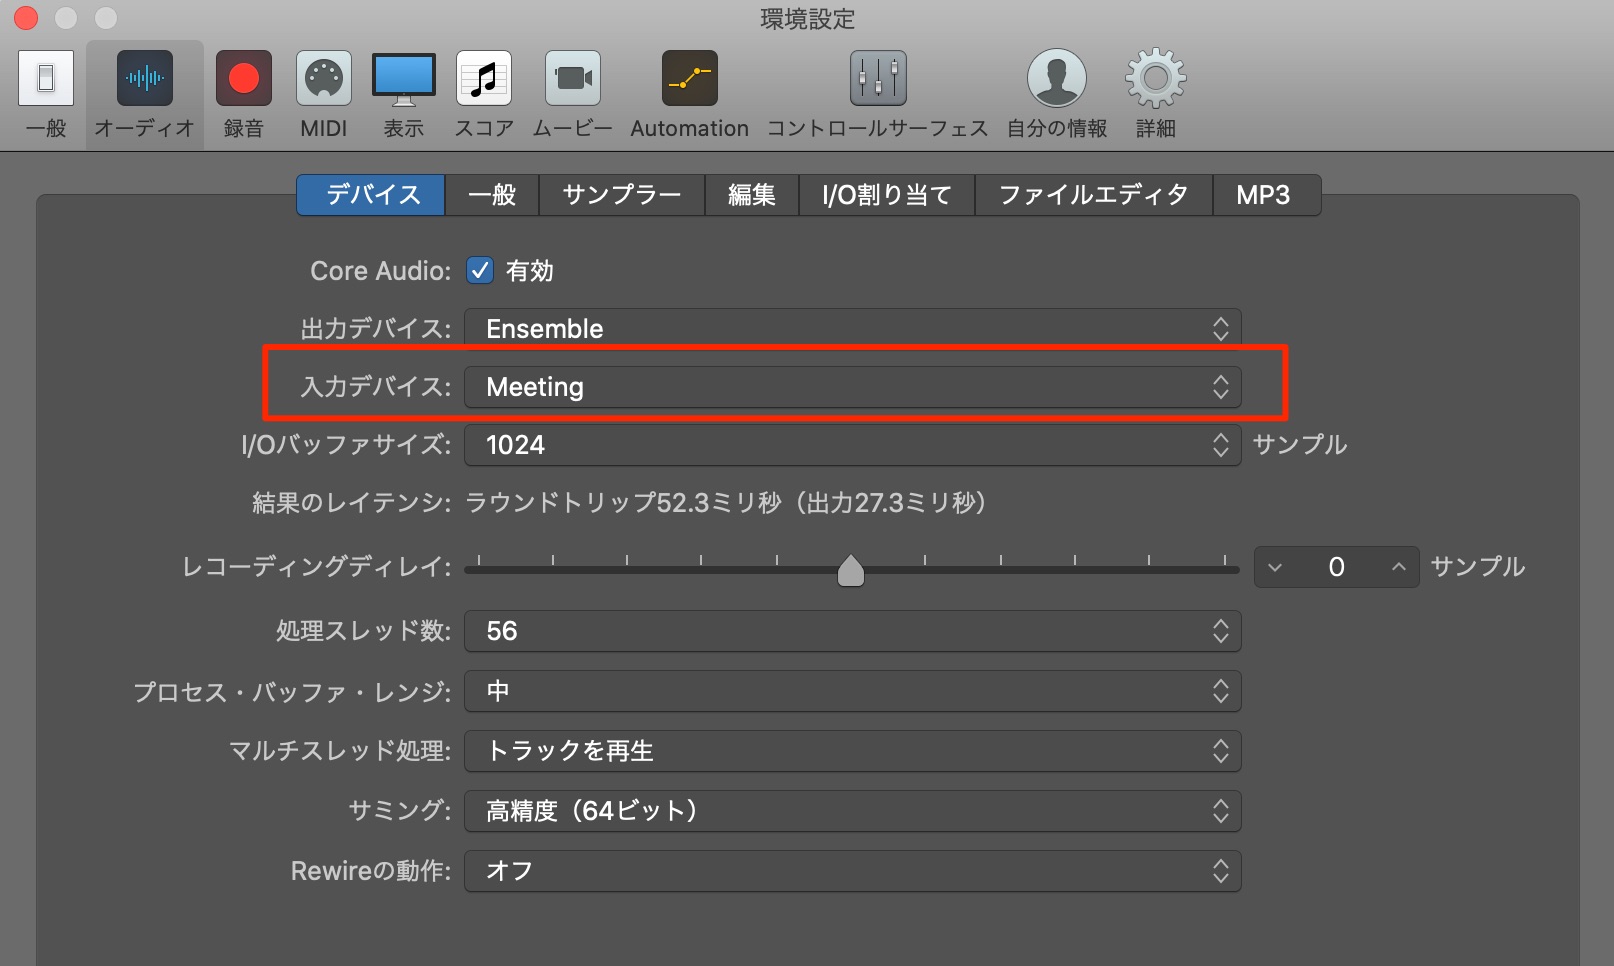1614x966 pixels.
Task: Open the MIDI preferences pane
Action: 324,95
